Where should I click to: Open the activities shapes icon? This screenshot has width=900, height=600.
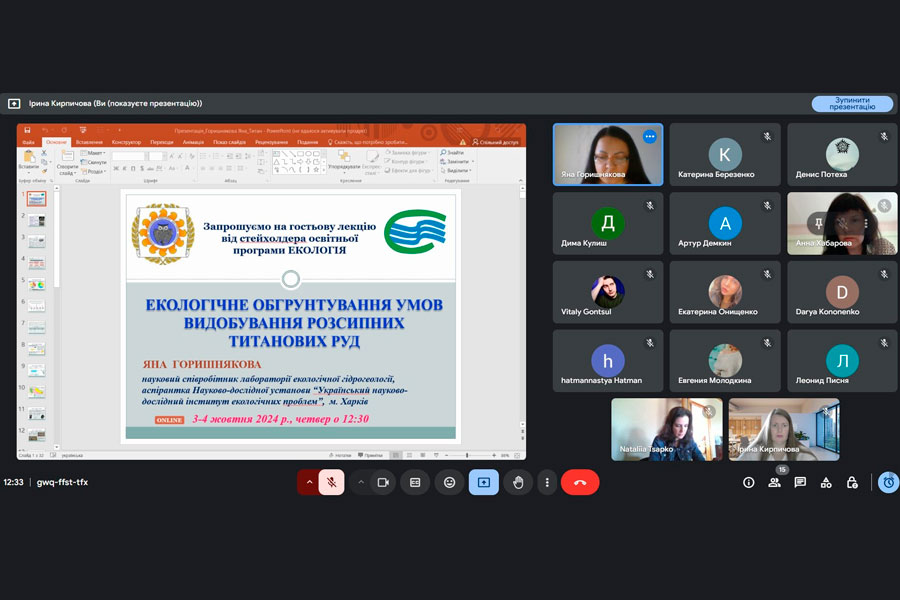point(826,482)
